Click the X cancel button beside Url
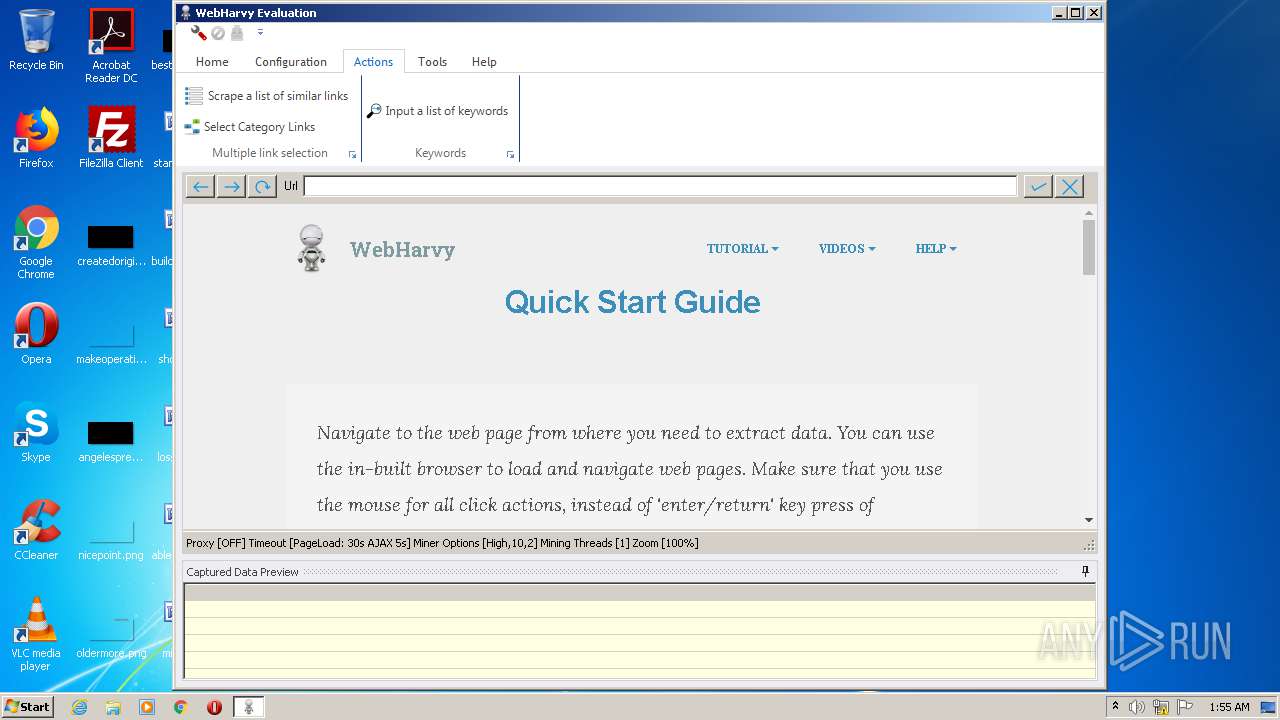The width and height of the screenshot is (1280, 720). (x=1069, y=187)
